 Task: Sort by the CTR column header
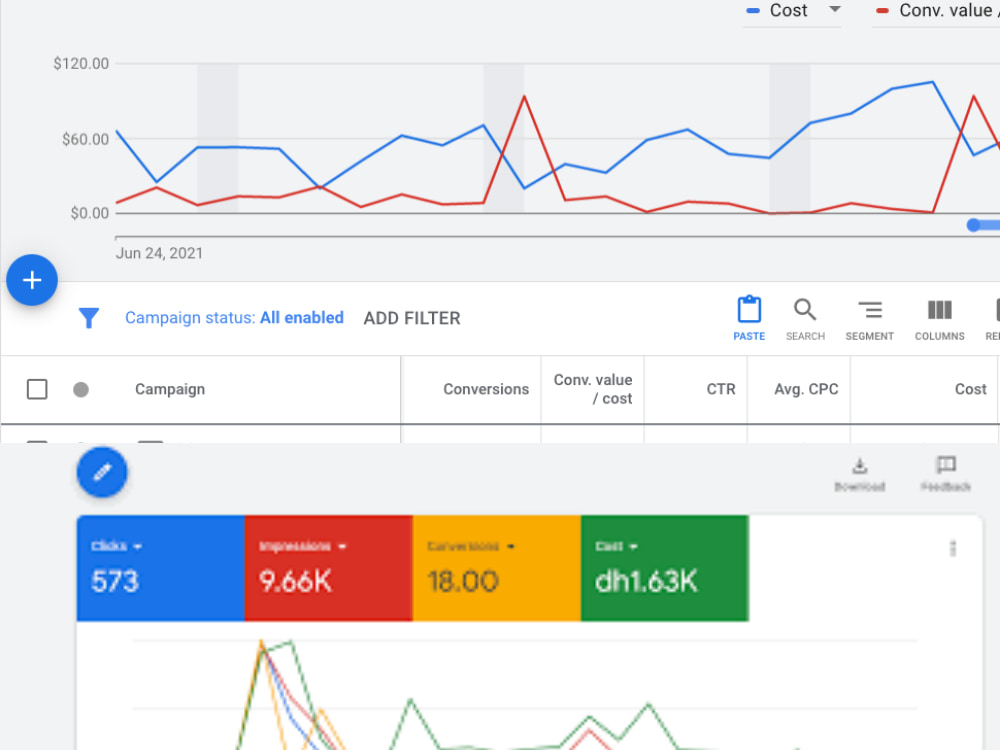point(721,389)
